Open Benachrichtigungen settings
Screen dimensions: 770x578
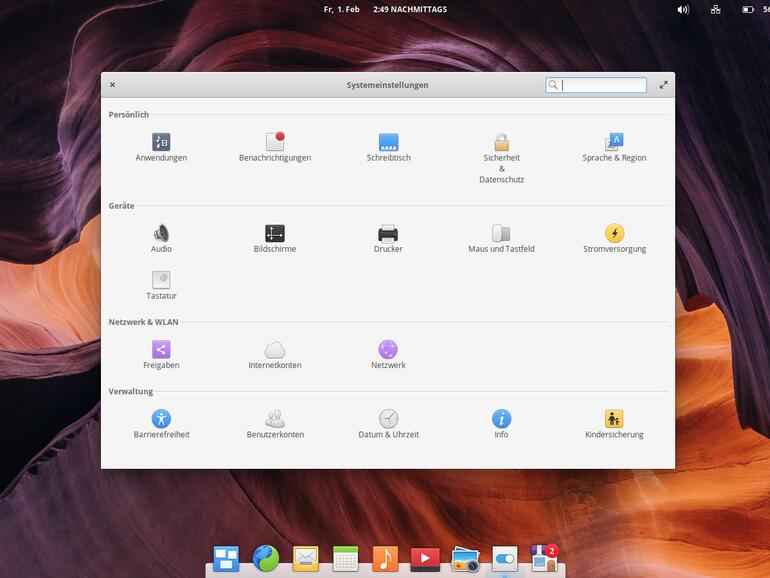[275, 147]
